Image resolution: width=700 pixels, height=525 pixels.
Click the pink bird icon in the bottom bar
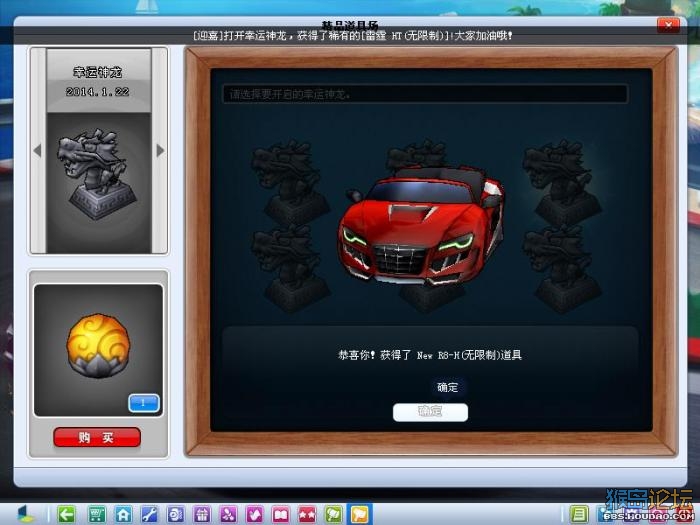[254, 515]
